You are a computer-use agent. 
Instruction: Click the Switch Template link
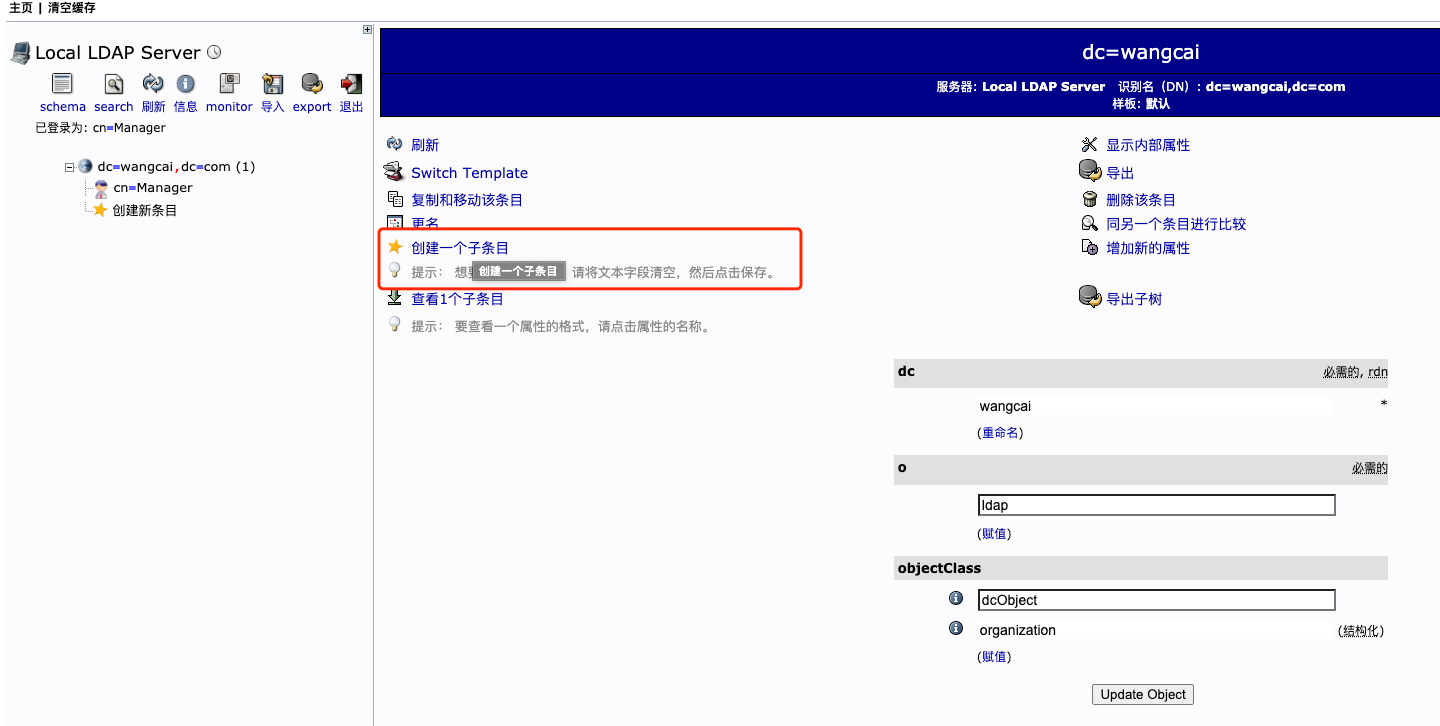coord(469,172)
